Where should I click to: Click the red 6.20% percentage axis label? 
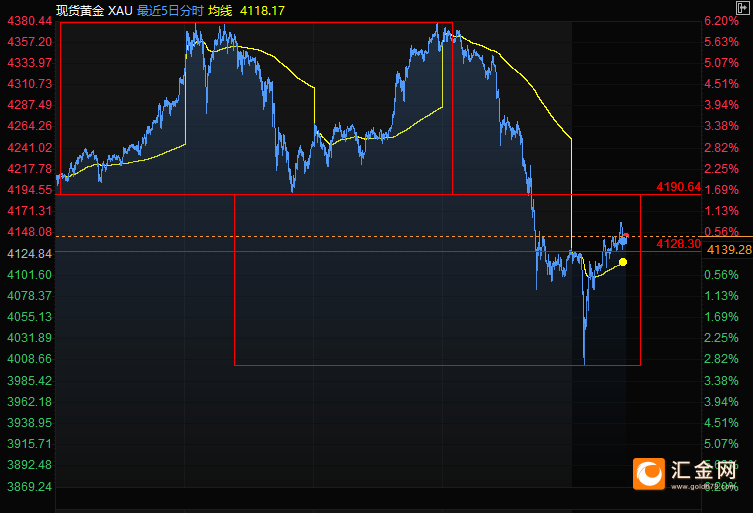click(721, 21)
